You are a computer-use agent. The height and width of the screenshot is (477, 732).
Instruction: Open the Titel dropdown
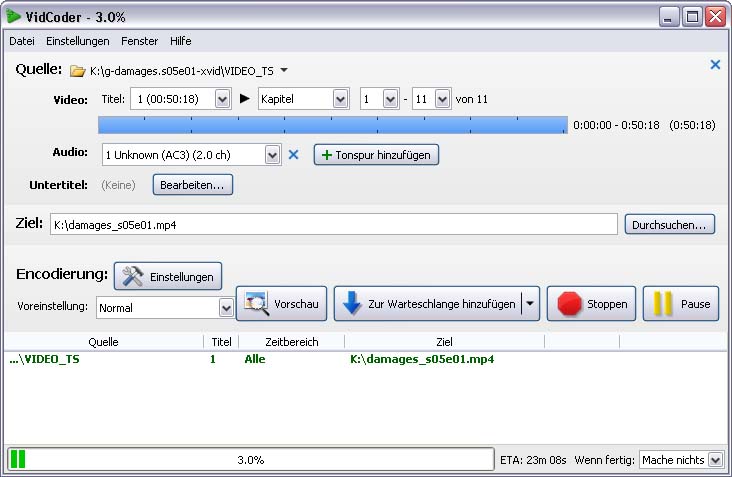181,99
